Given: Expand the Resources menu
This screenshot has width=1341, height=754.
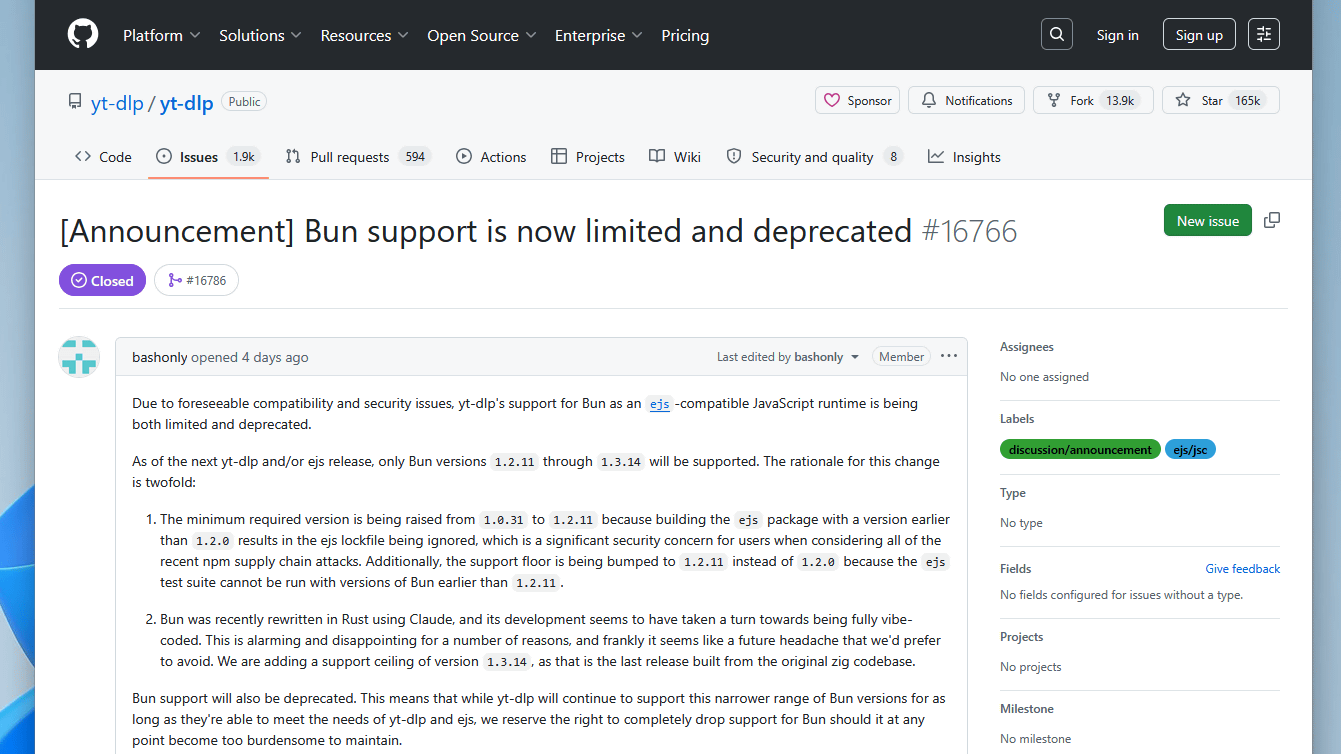Looking at the screenshot, I should [364, 35].
